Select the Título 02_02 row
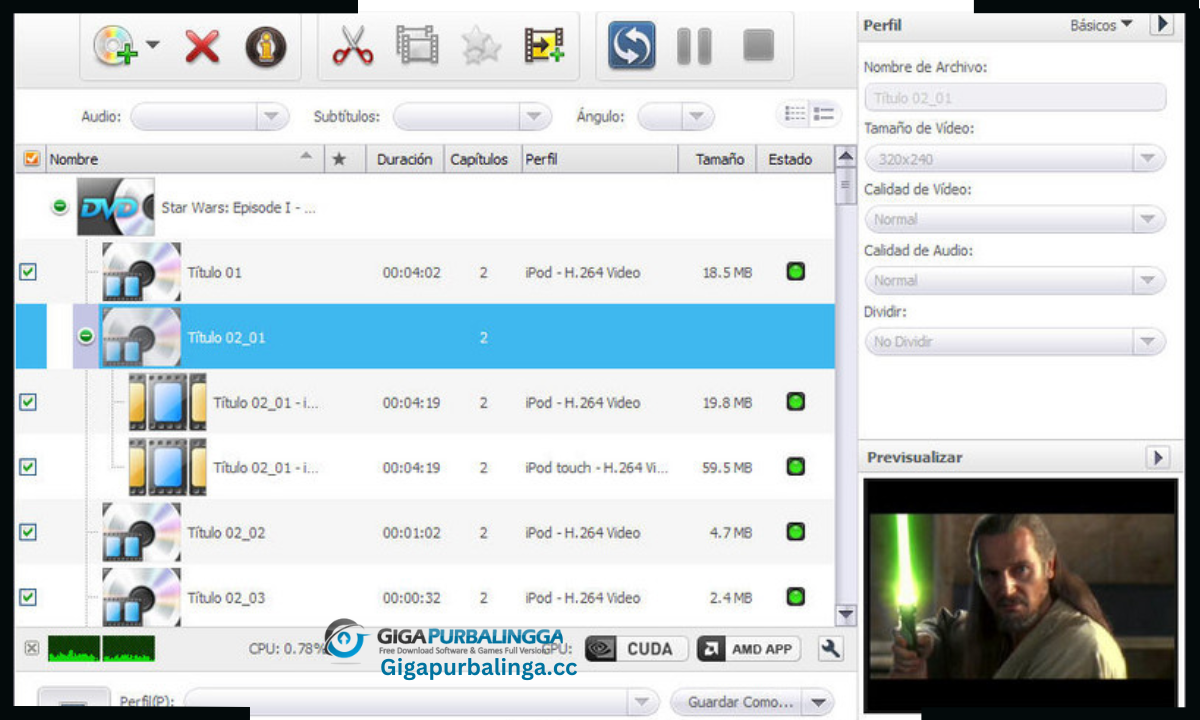The image size is (1200, 720). [x=425, y=532]
